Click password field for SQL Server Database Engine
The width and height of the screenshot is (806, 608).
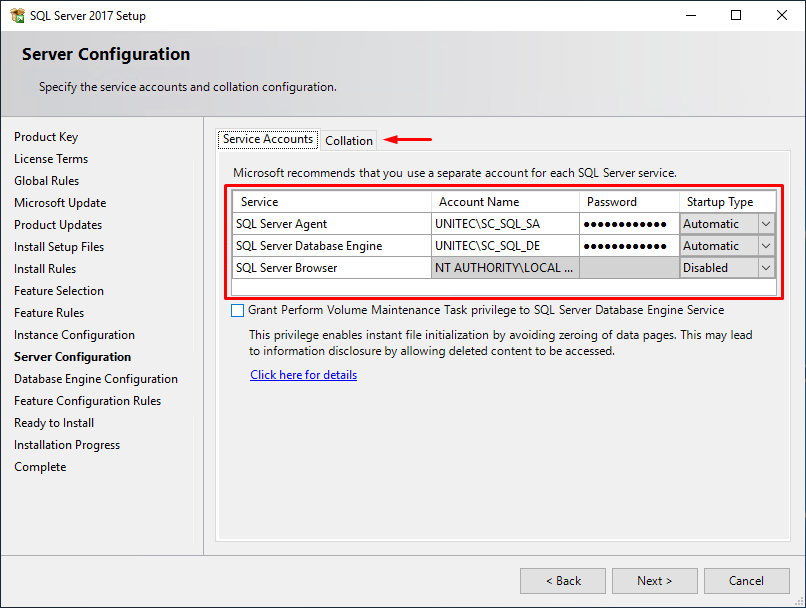coord(630,246)
